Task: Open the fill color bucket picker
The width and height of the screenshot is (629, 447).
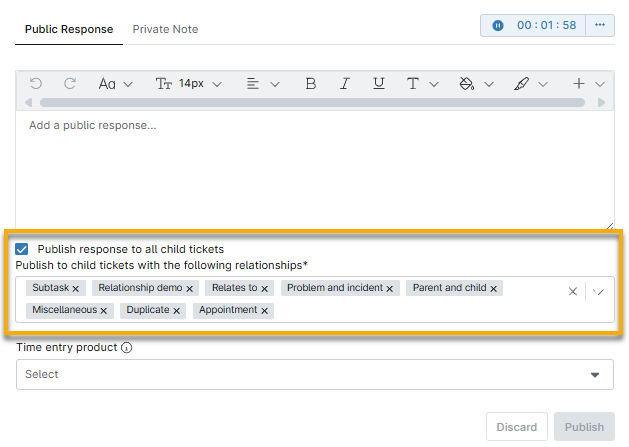Action: click(475, 84)
